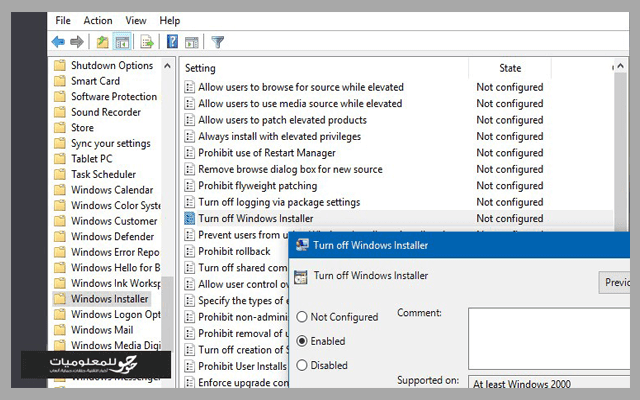
Task: Open the View menu
Action: (x=136, y=20)
